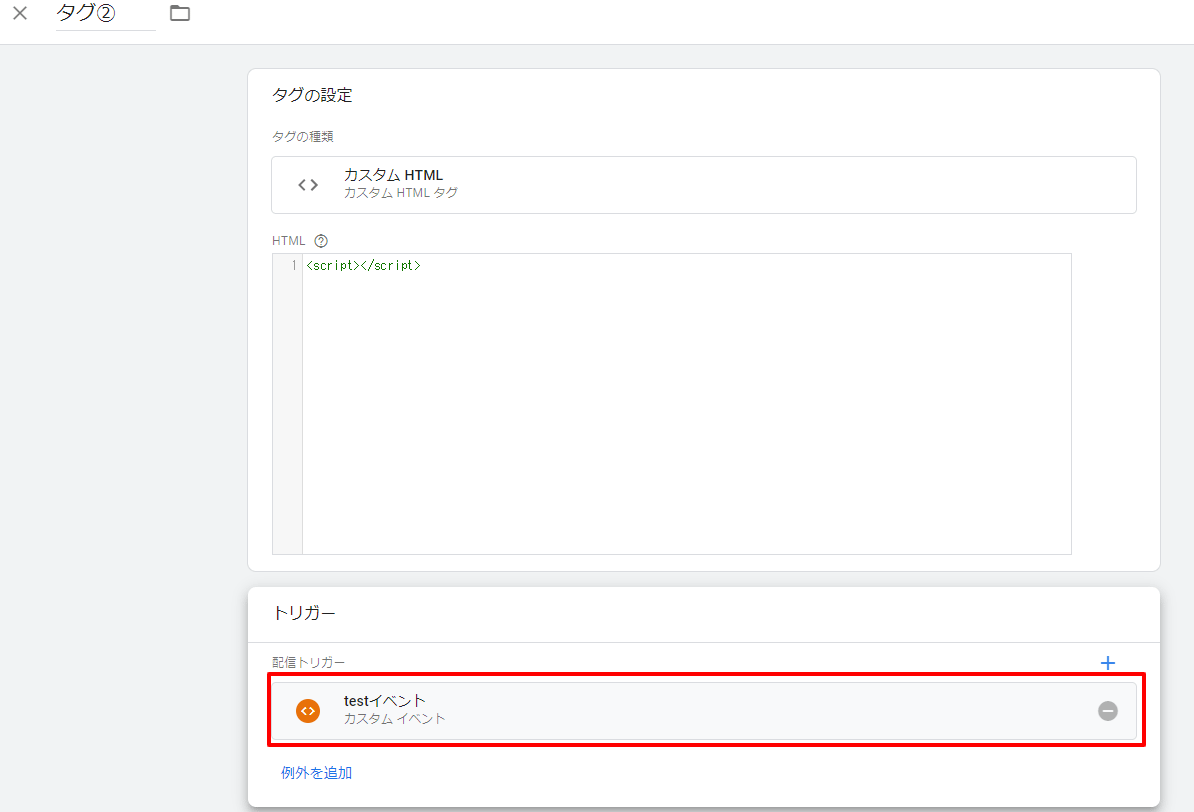Open the help icon next to HTML

tap(321, 241)
